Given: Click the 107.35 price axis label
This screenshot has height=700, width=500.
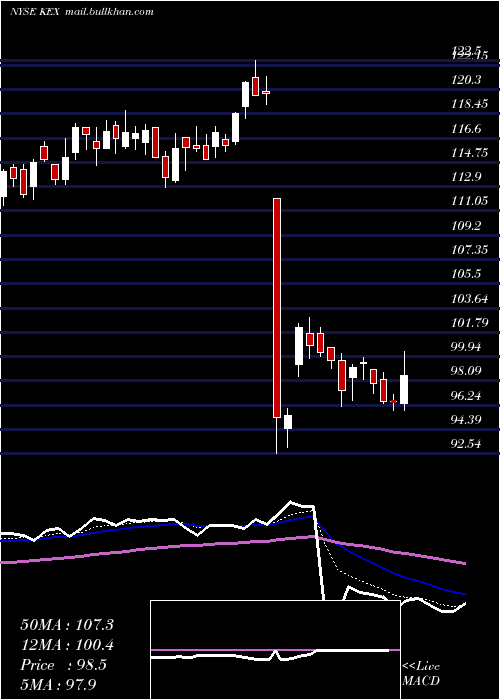Looking at the screenshot, I should point(470,250).
